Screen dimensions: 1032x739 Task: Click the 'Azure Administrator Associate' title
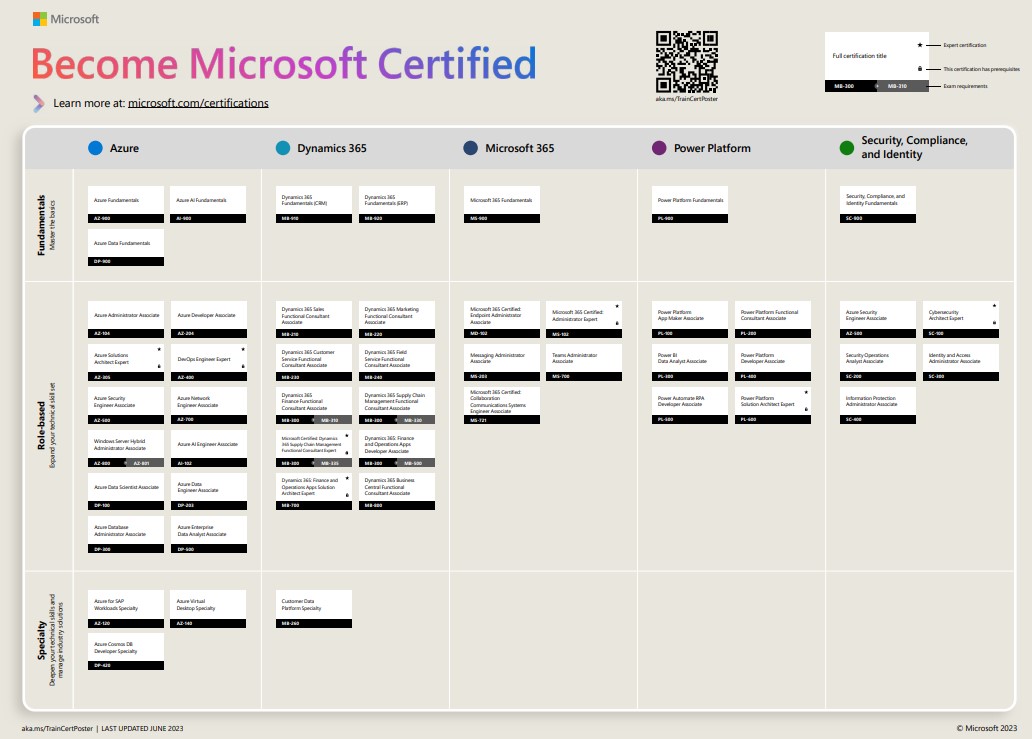tap(126, 315)
